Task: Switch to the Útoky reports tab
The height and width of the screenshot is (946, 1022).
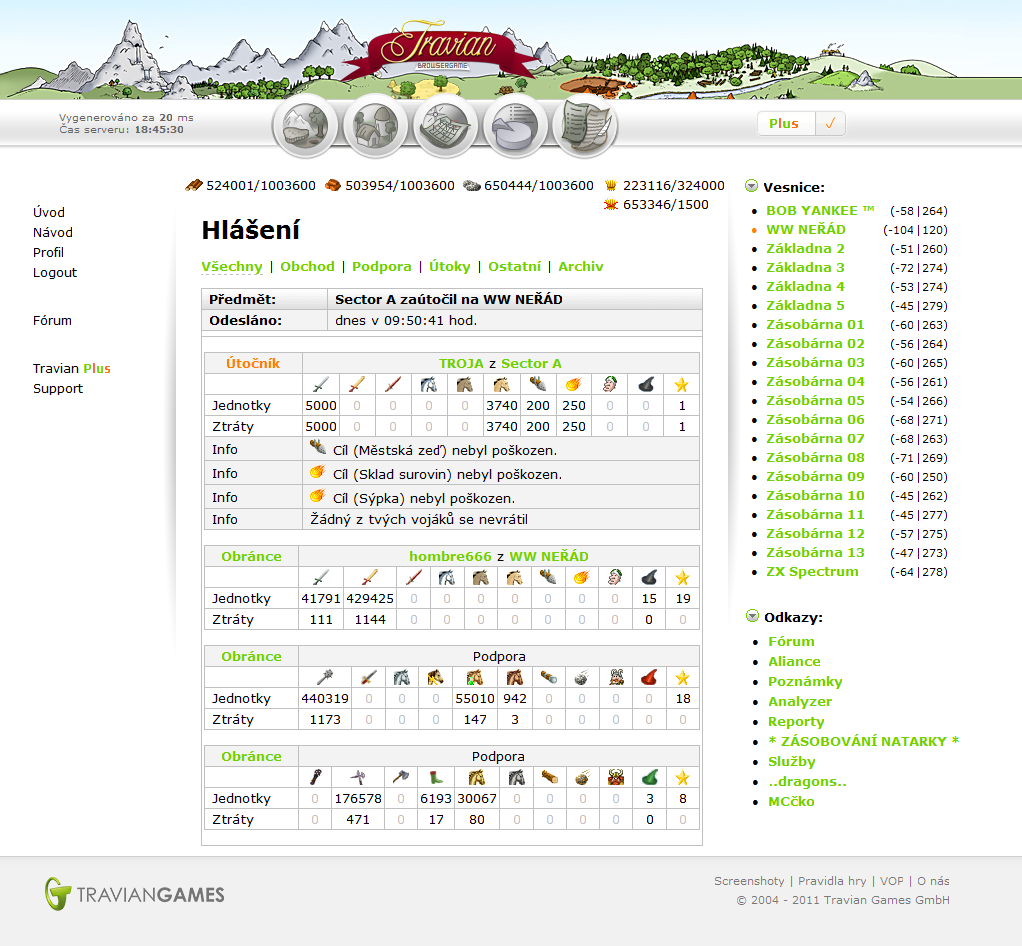Action: point(449,267)
